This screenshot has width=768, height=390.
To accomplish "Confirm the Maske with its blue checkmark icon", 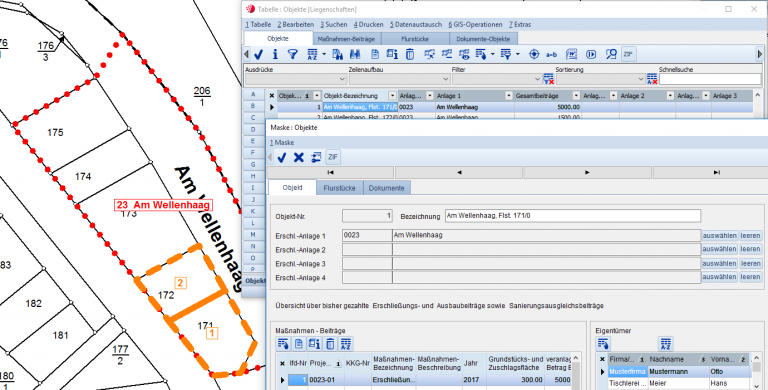I will point(282,157).
